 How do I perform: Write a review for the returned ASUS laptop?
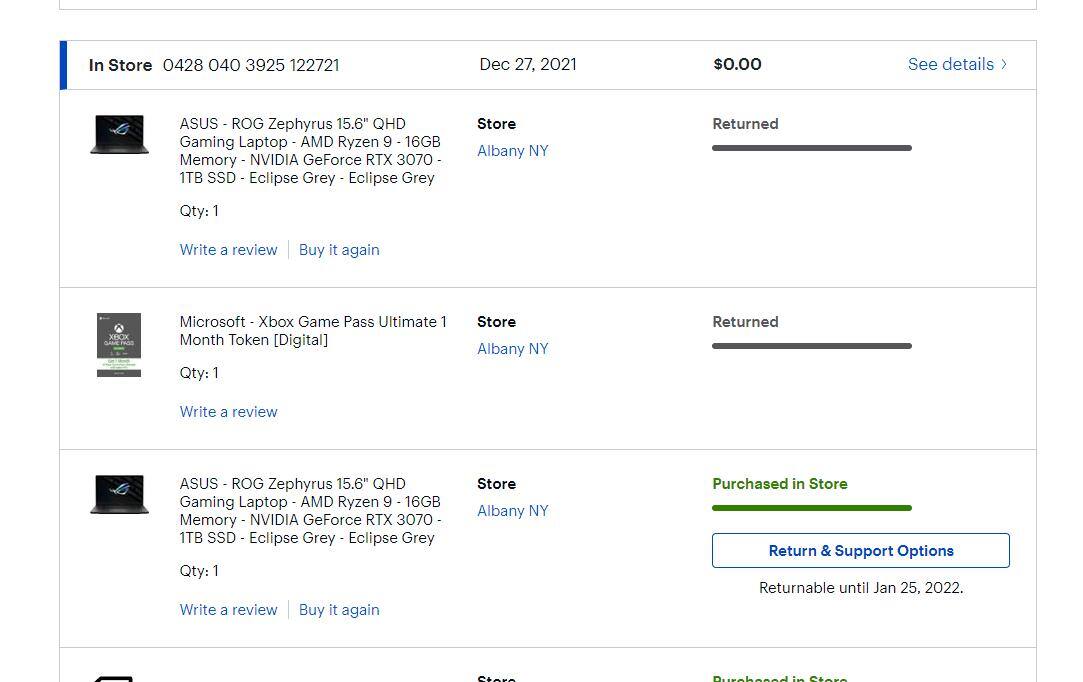pyautogui.click(x=228, y=249)
